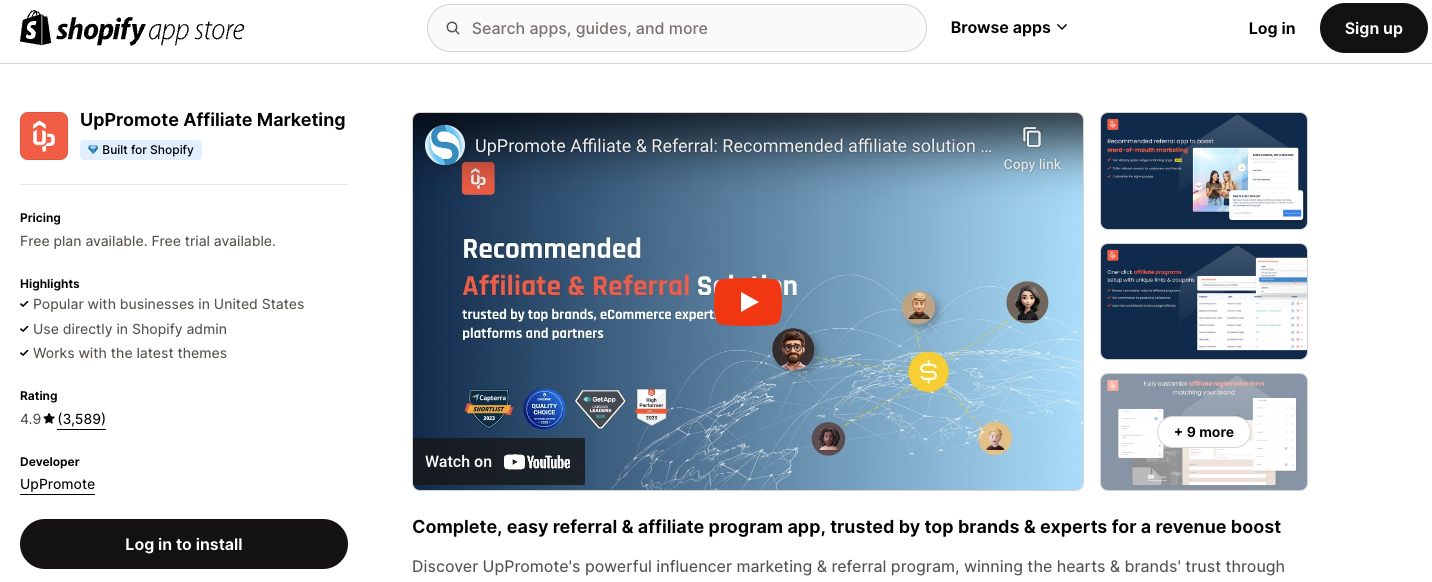Open the word-of-mouth marketing screenshot thumbnail
This screenshot has width=1432, height=582.
tap(1204, 171)
